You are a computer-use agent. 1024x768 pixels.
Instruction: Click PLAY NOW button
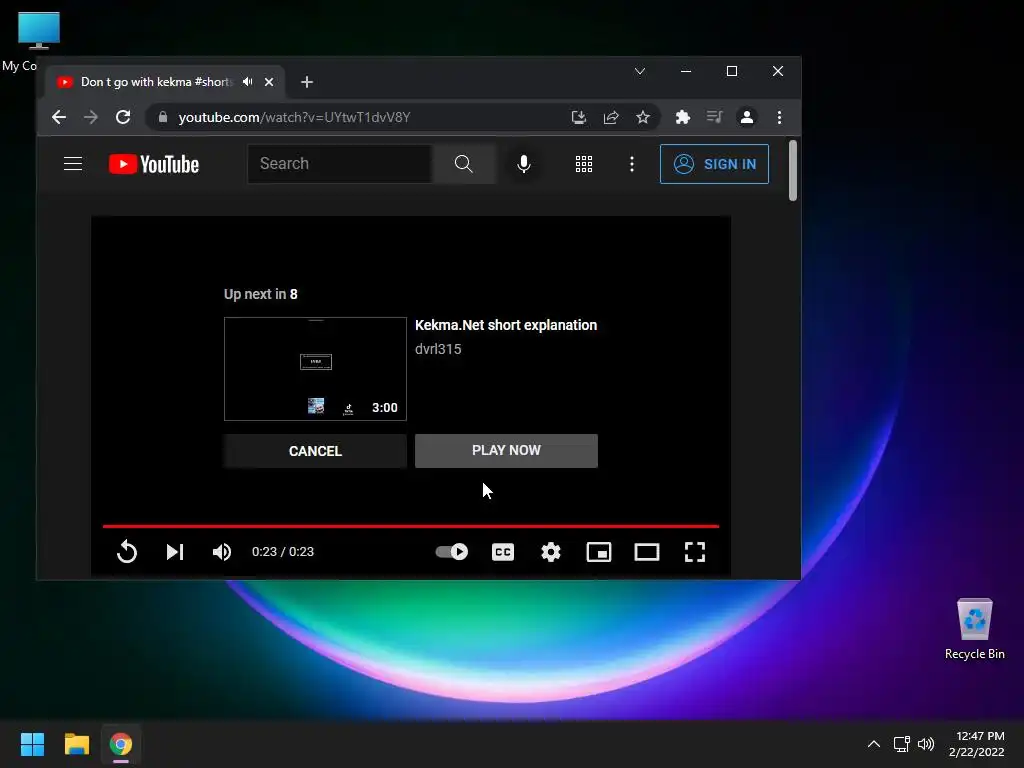[x=506, y=451]
